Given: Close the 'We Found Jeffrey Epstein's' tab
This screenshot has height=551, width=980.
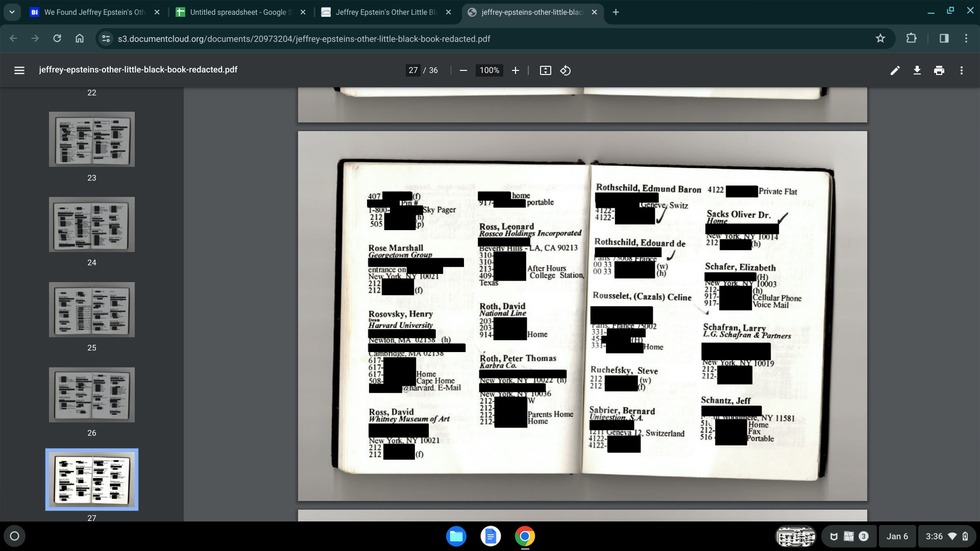Looking at the screenshot, I should point(157,12).
